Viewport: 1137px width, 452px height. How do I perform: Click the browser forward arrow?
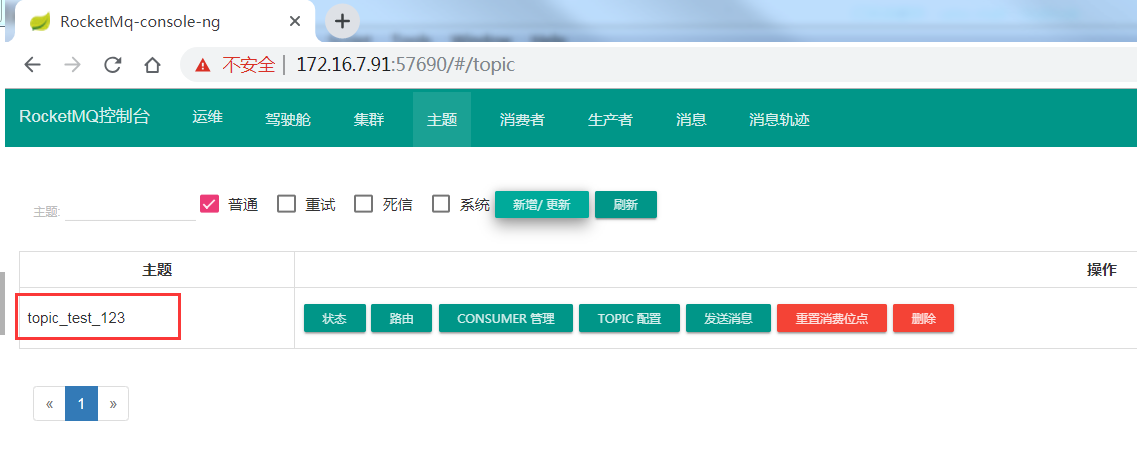point(73,65)
